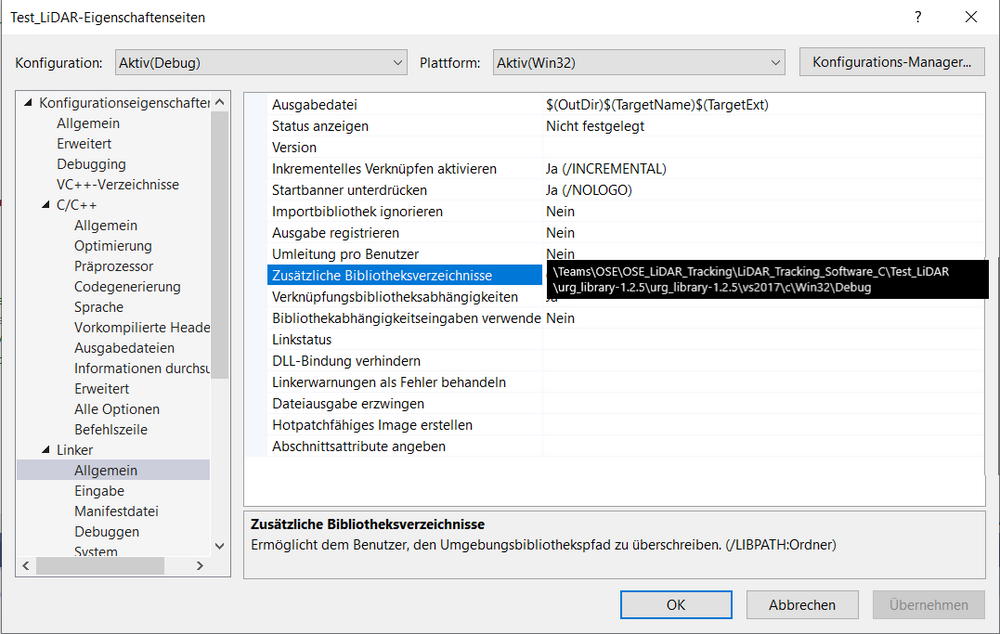This screenshot has height=634, width=1000.
Task: Click the help question mark icon
Action: [918, 17]
